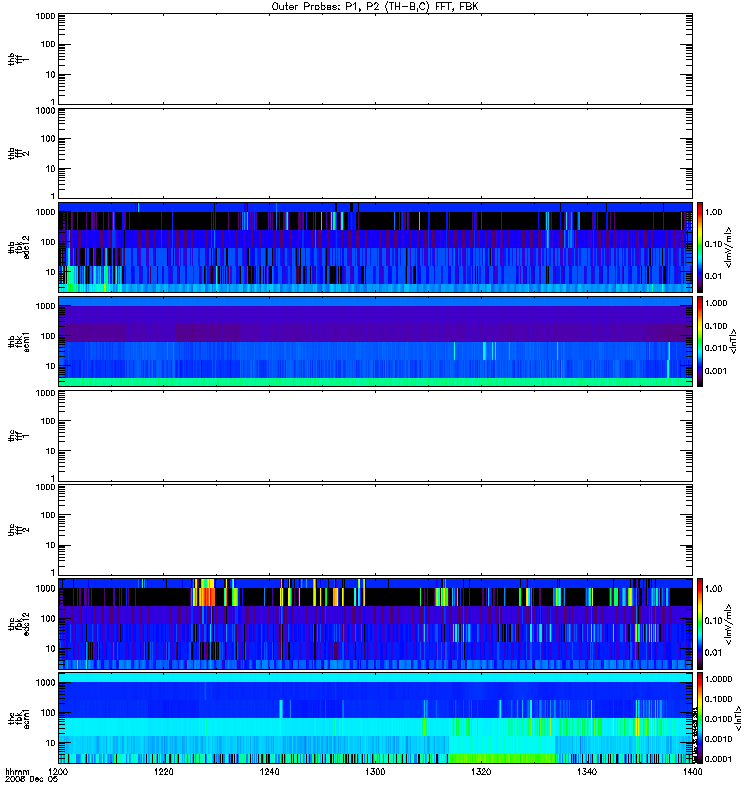Click the '1.0000' tick on thc scm1 color bar

[x=718, y=680]
